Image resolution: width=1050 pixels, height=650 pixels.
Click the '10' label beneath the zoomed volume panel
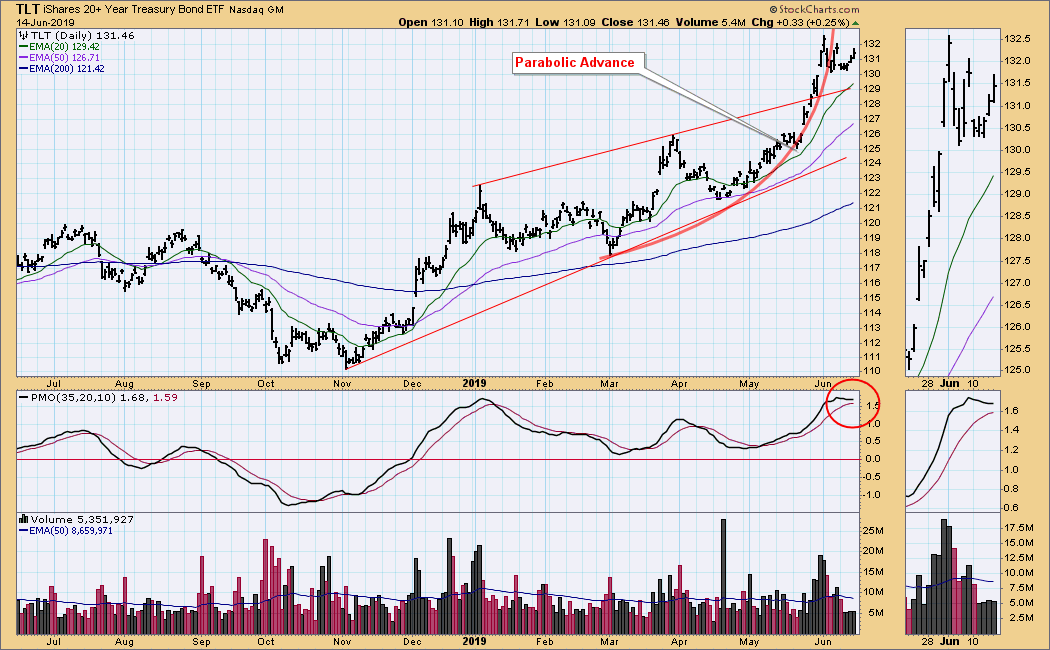point(973,641)
